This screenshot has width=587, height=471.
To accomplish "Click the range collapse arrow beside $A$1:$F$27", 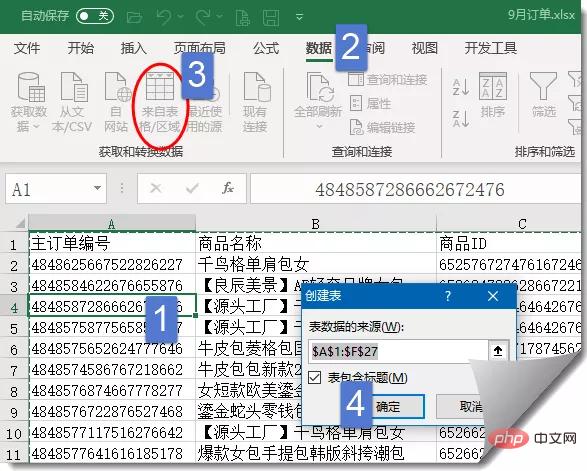I will [498, 351].
